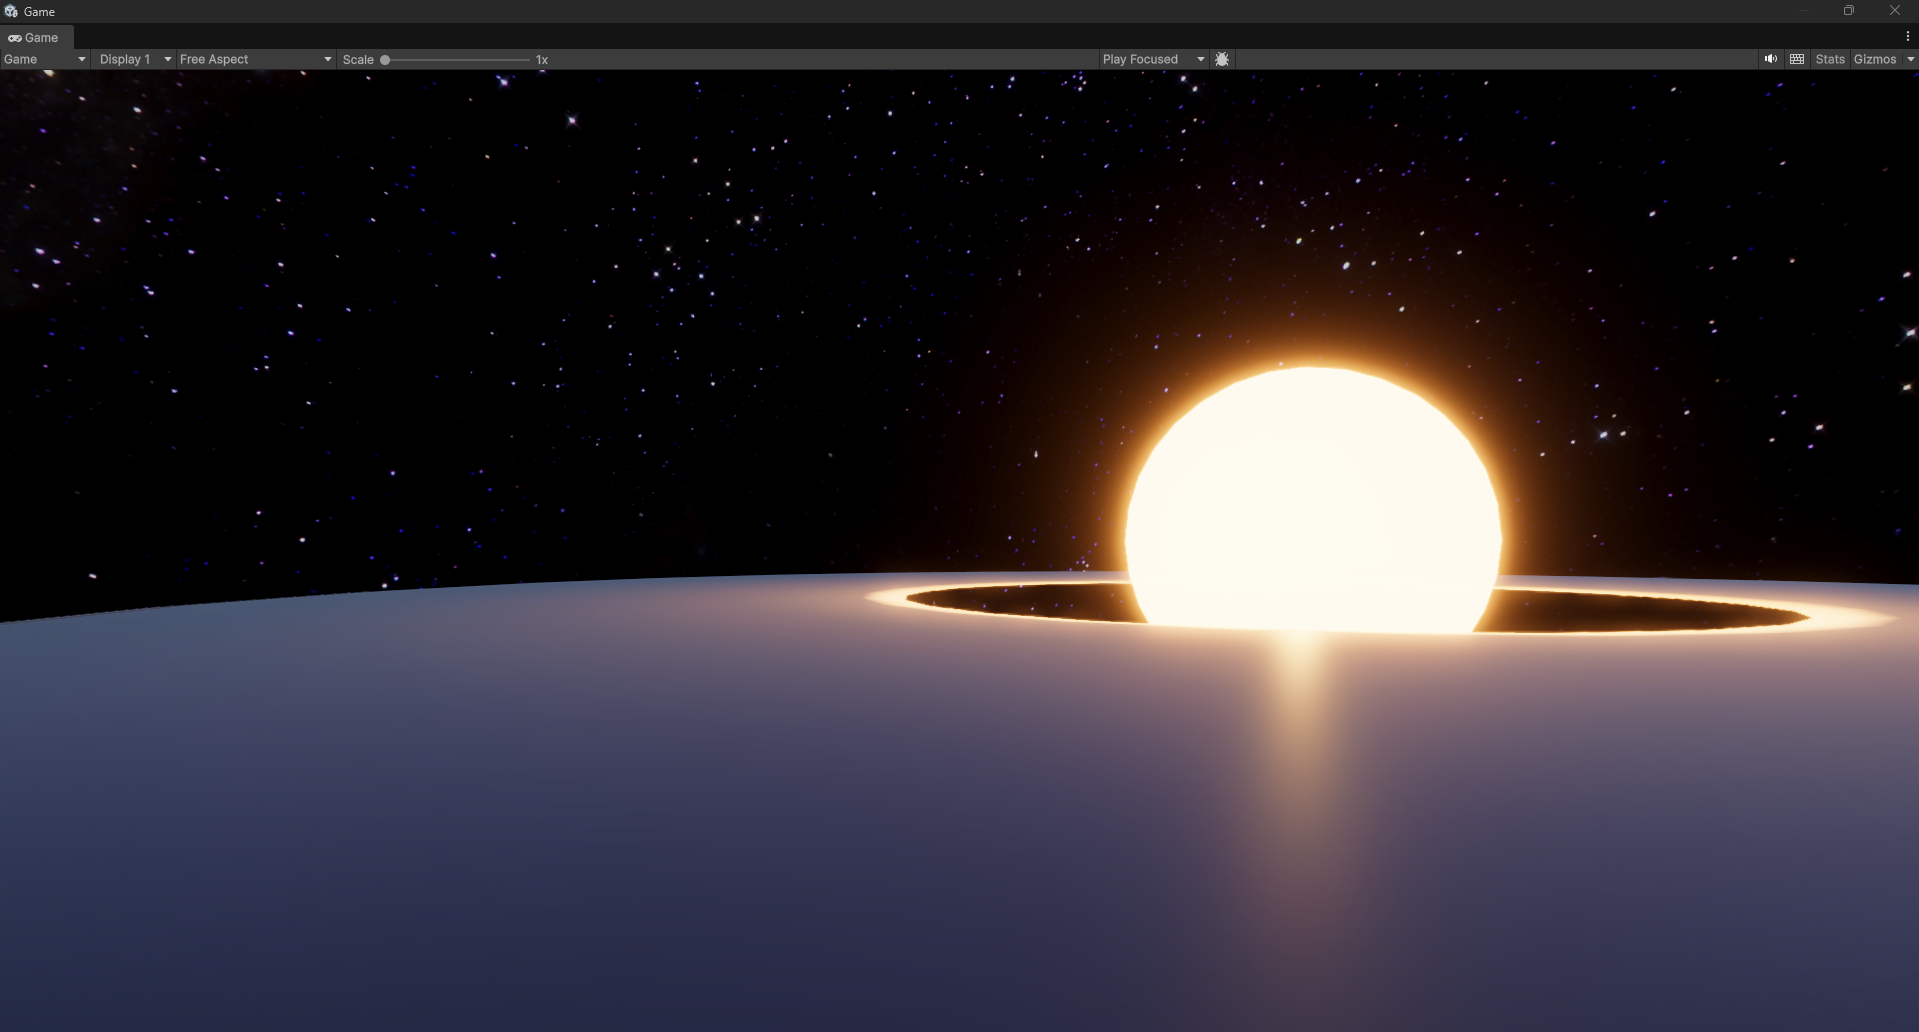Open the Play Focused dropdown
The width and height of the screenshot is (1919, 1032).
pos(1154,59)
